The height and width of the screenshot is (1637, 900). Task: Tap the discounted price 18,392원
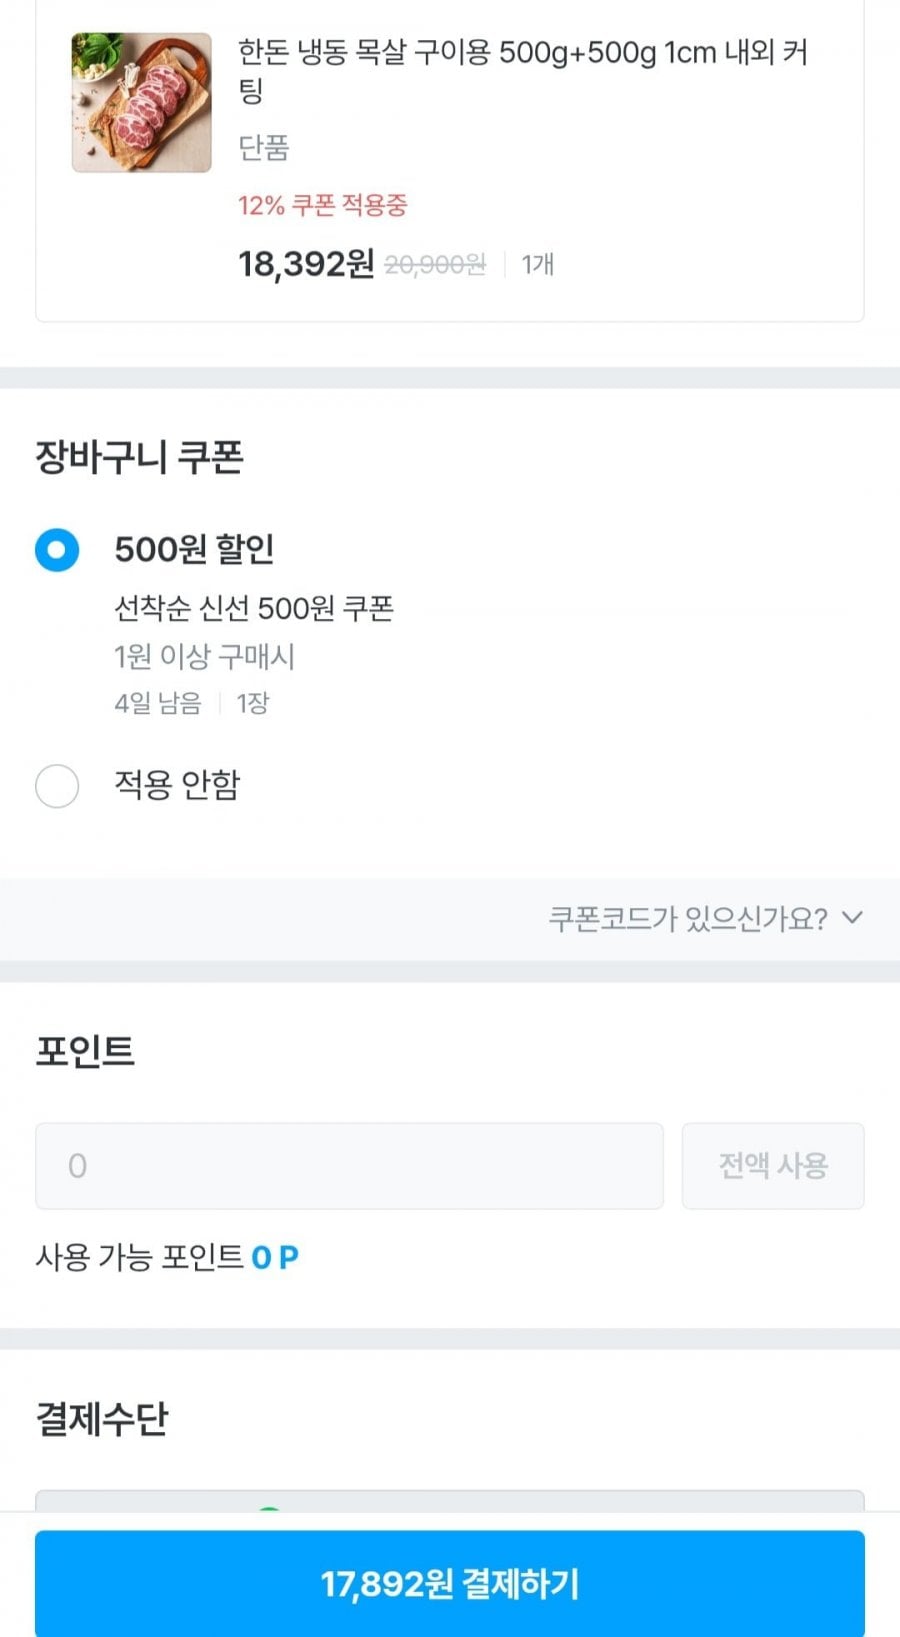(x=305, y=264)
